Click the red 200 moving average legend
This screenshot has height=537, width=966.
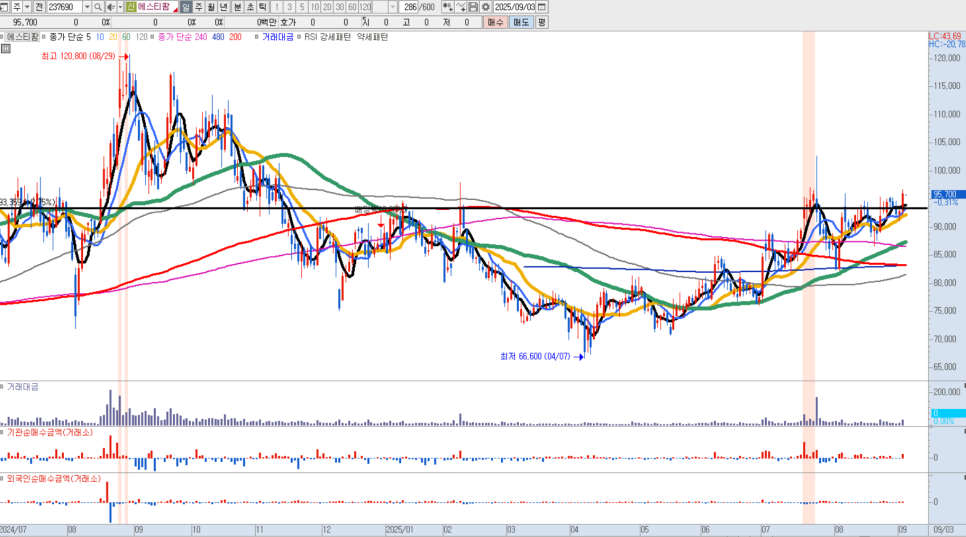pos(235,37)
